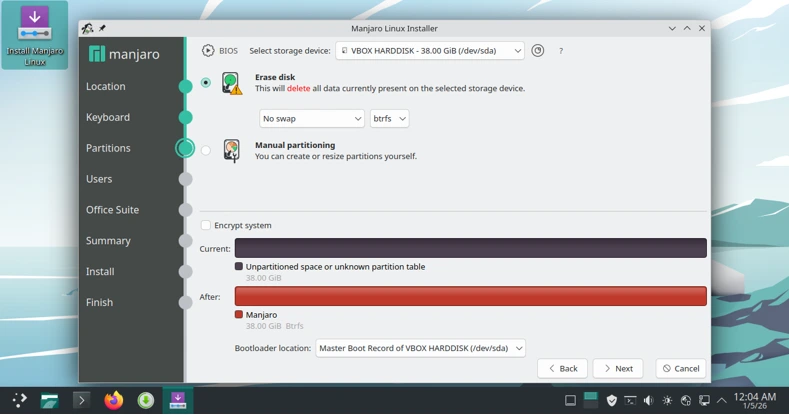The width and height of the screenshot is (789, 415).
Task: Launch the terminal from taskbar
Action: pos(82,400)
